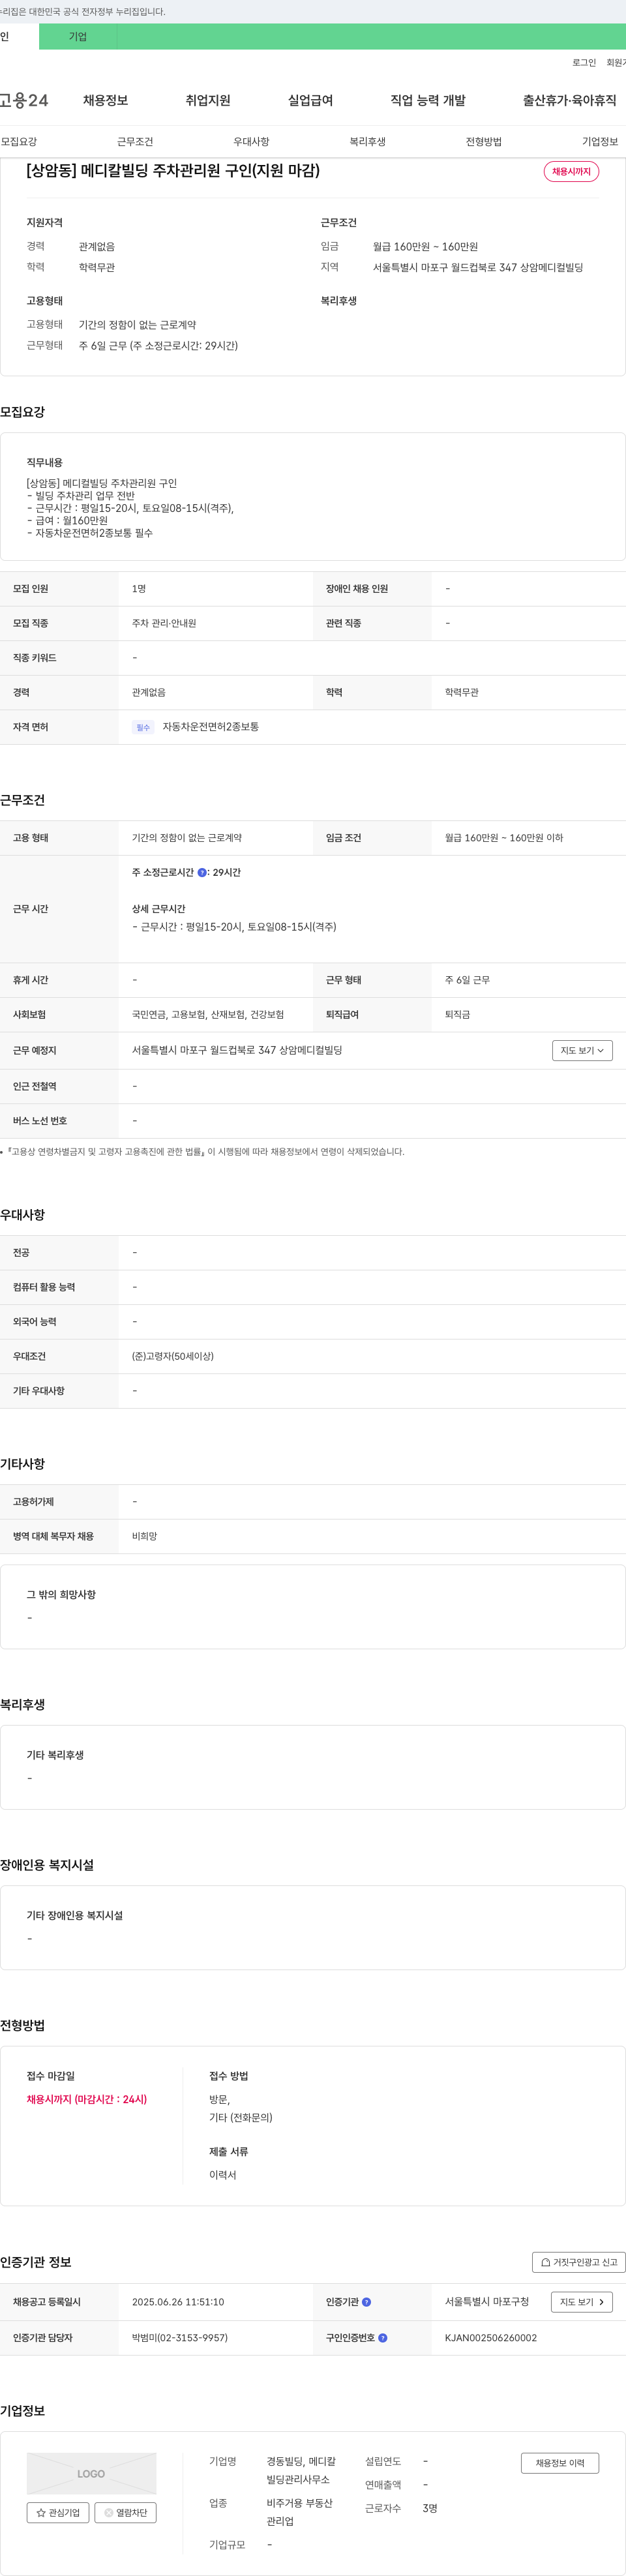Click the LOGO placeholder image

91,2473
